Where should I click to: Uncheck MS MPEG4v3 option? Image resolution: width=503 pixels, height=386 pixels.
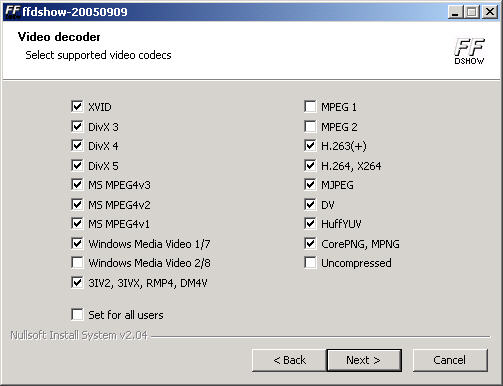pos(77,185)
